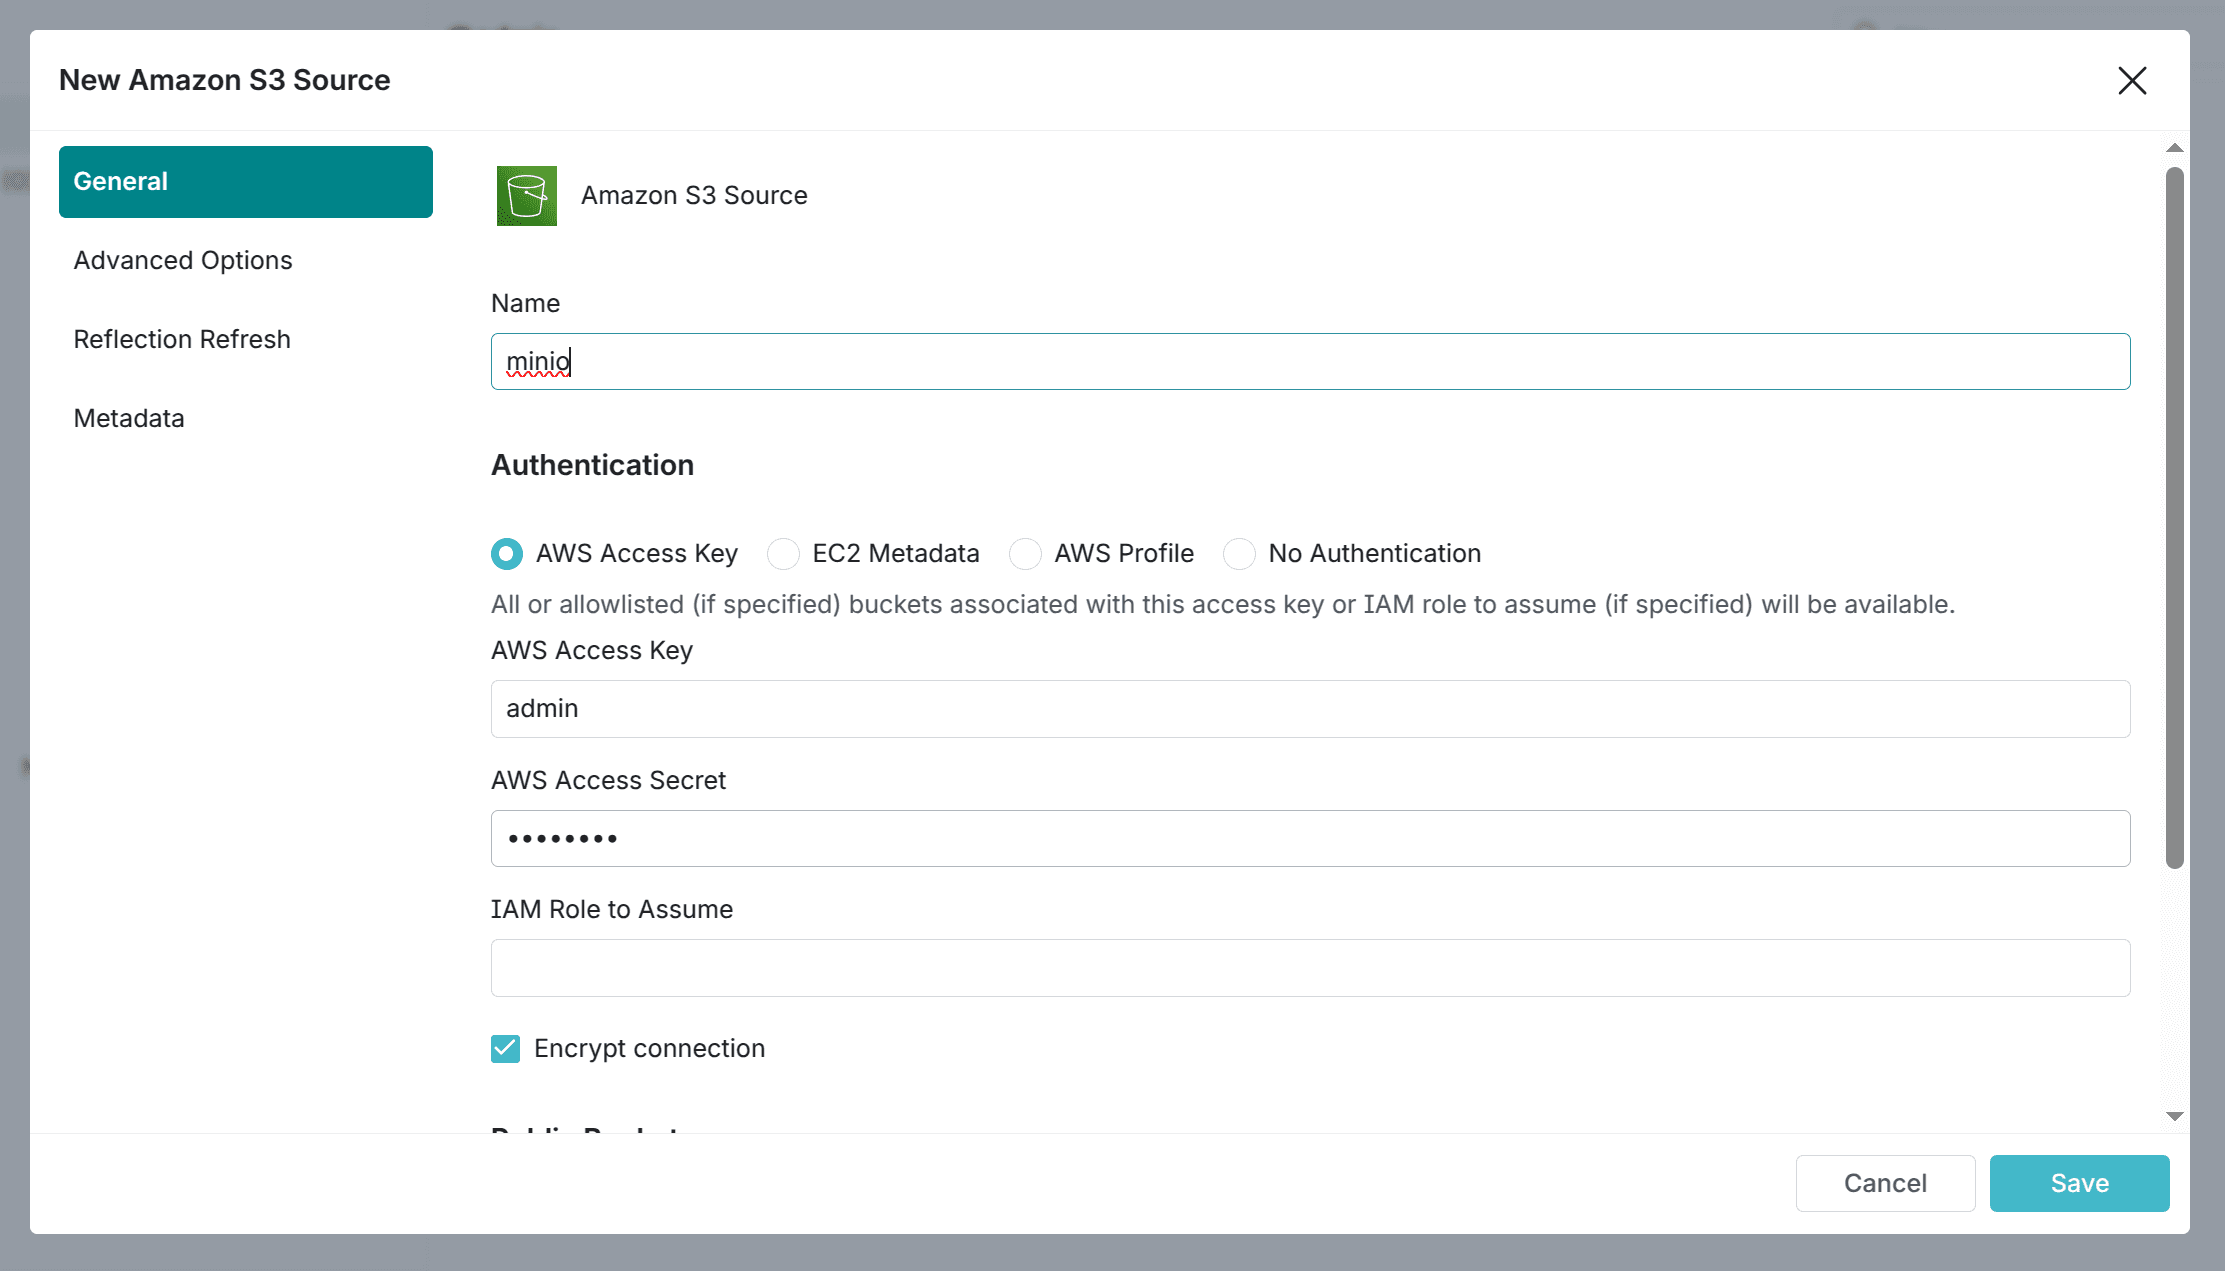
Task: Click the AWS Access Key input
Action: pyautogui.click(x=1310, y=709)
